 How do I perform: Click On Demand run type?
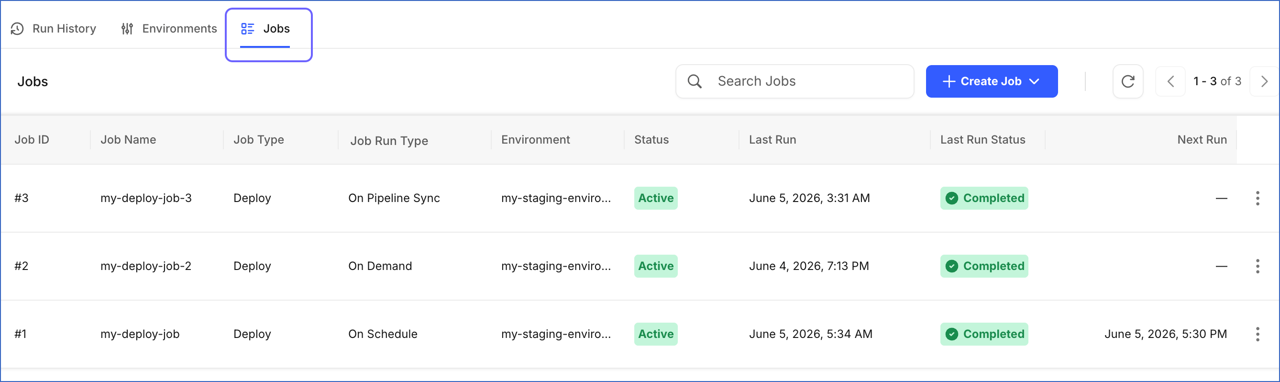(x=380, y=266)
